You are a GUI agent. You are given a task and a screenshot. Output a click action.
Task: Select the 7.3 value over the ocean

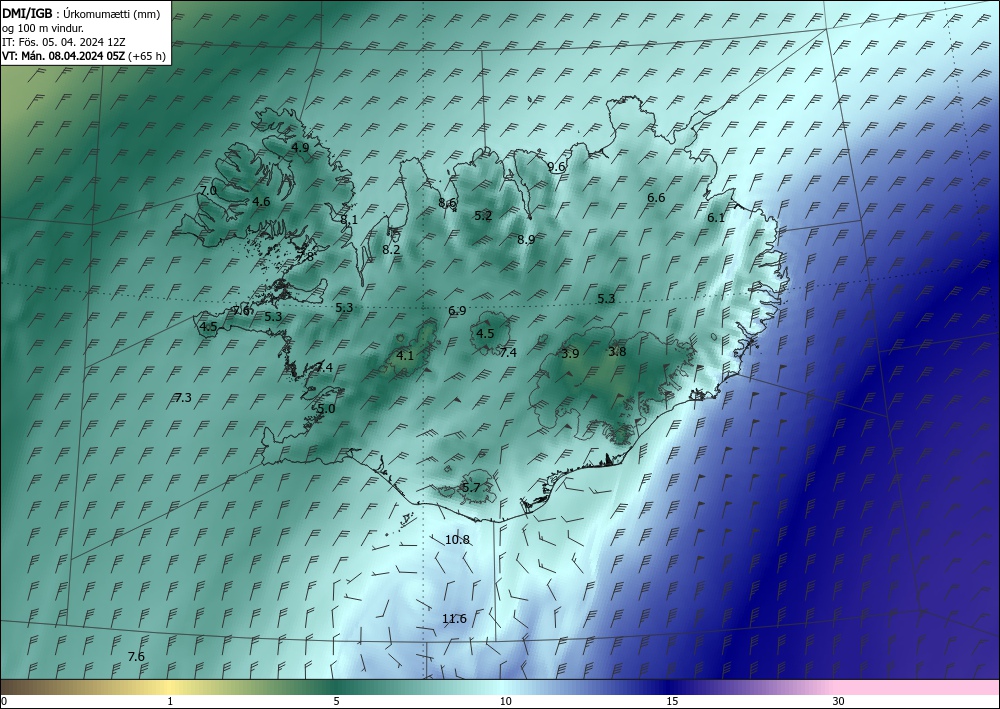tap(183, 398)
